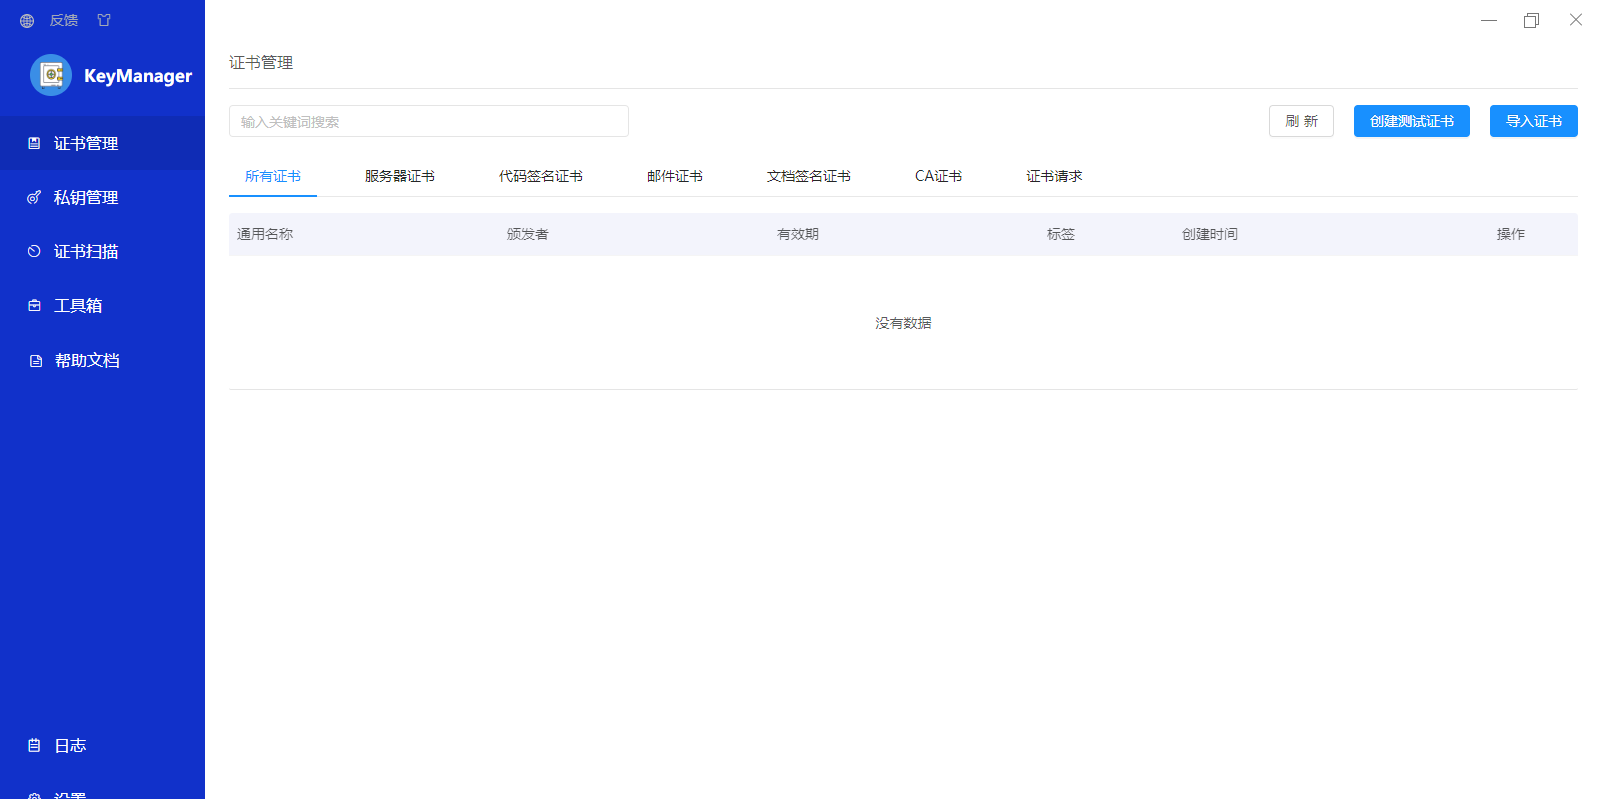Click the 刷新 refresh button

[x=1301, y=121]
